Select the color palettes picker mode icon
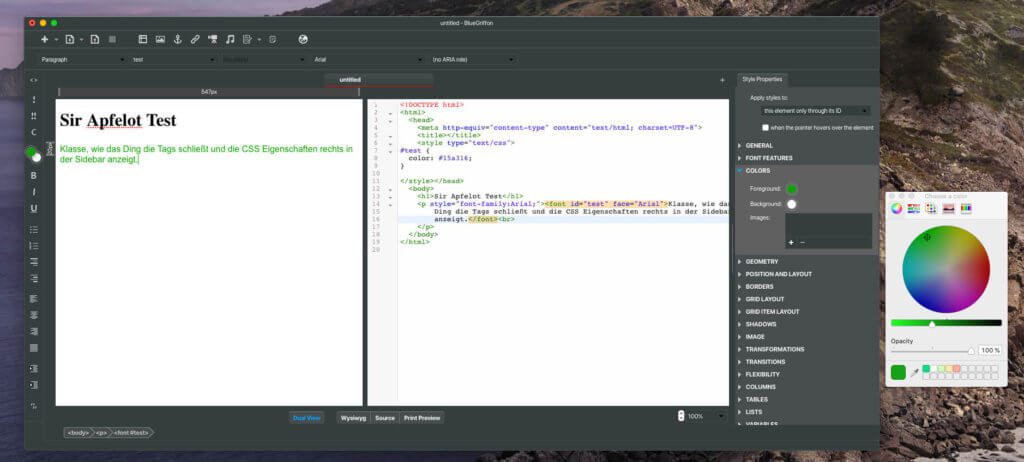This screenshot has width=1024, height=462. click(x=931, y=208)
